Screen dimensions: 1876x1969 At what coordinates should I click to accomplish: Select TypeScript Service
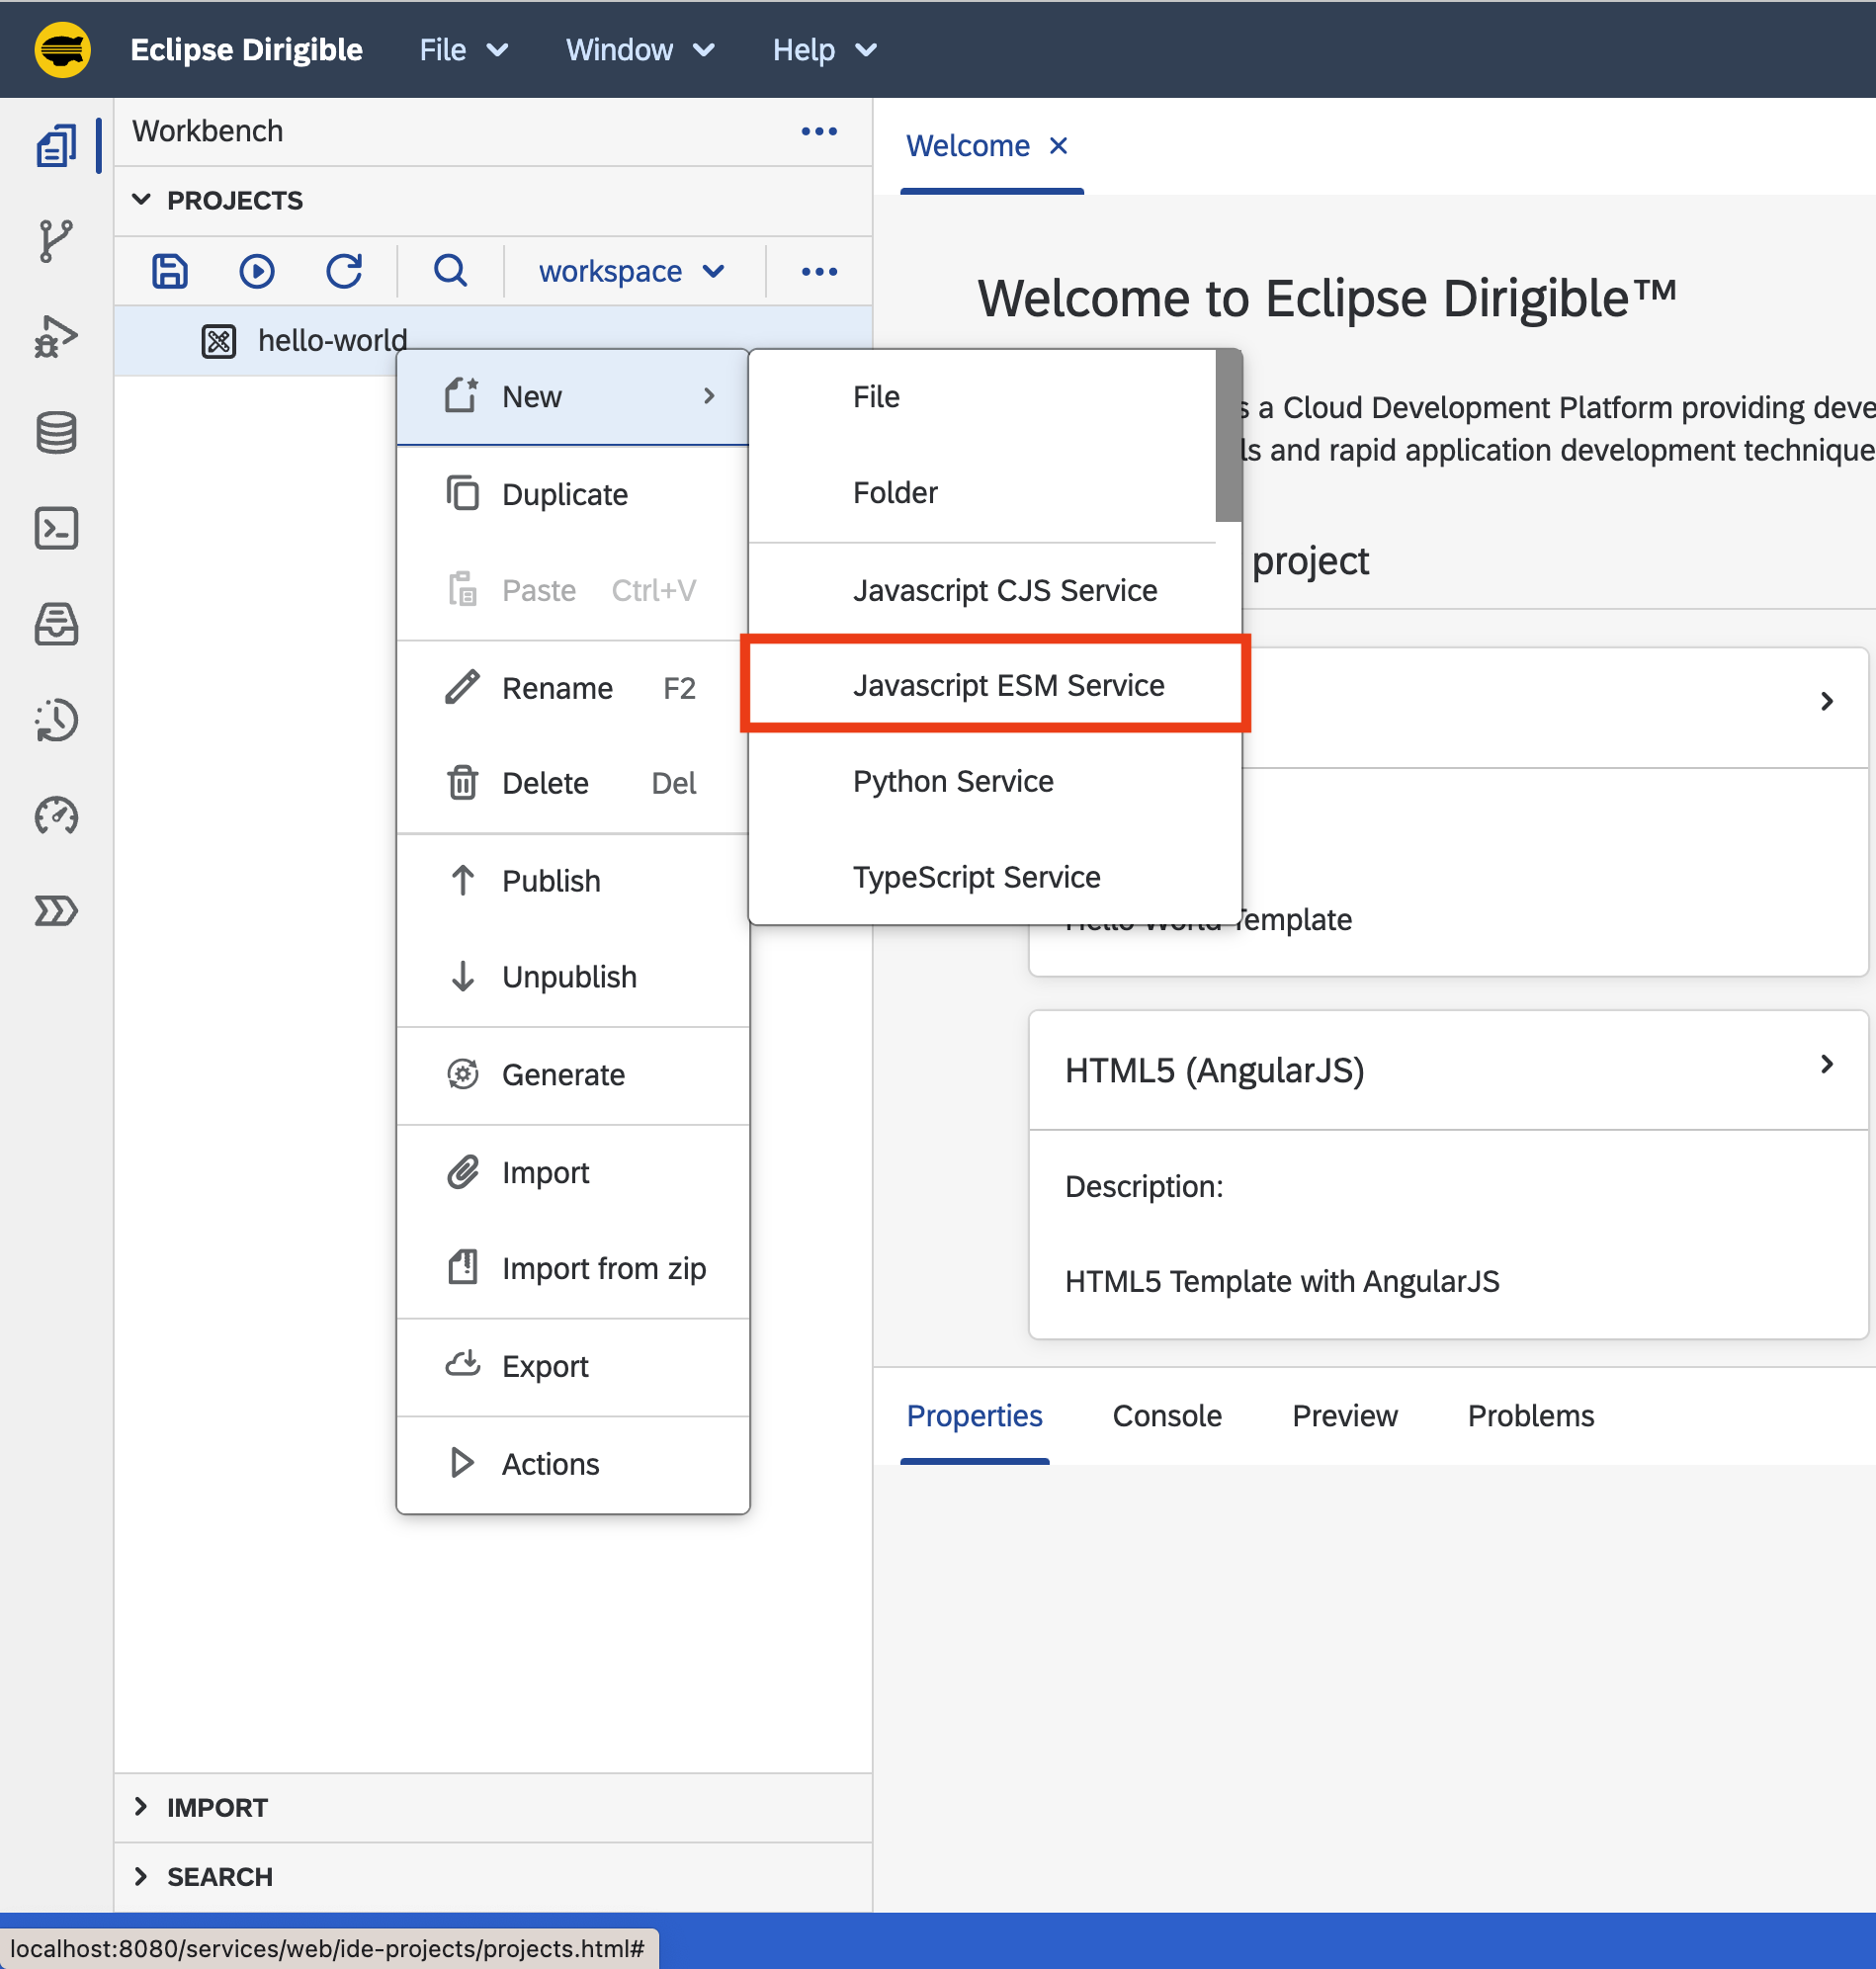995,877
